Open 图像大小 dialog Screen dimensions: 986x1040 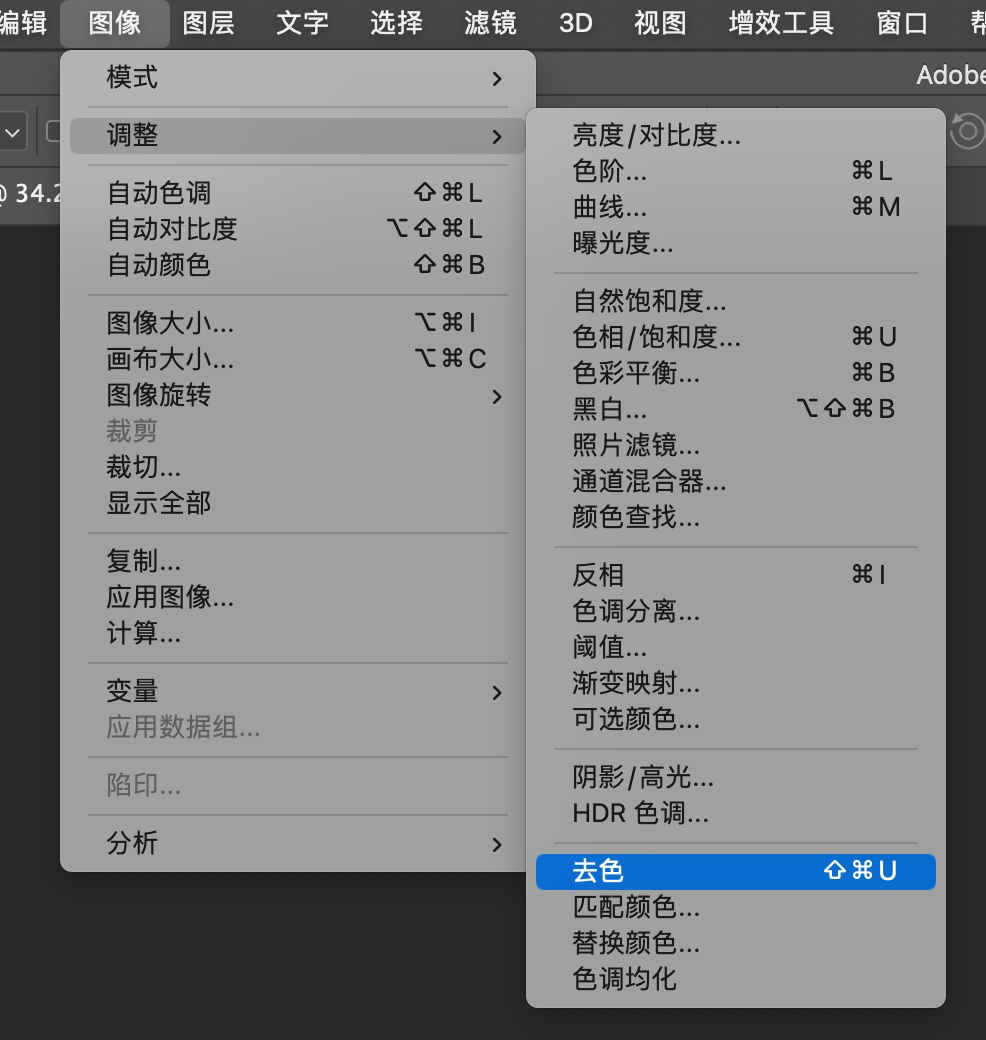(x=298, y=323)
